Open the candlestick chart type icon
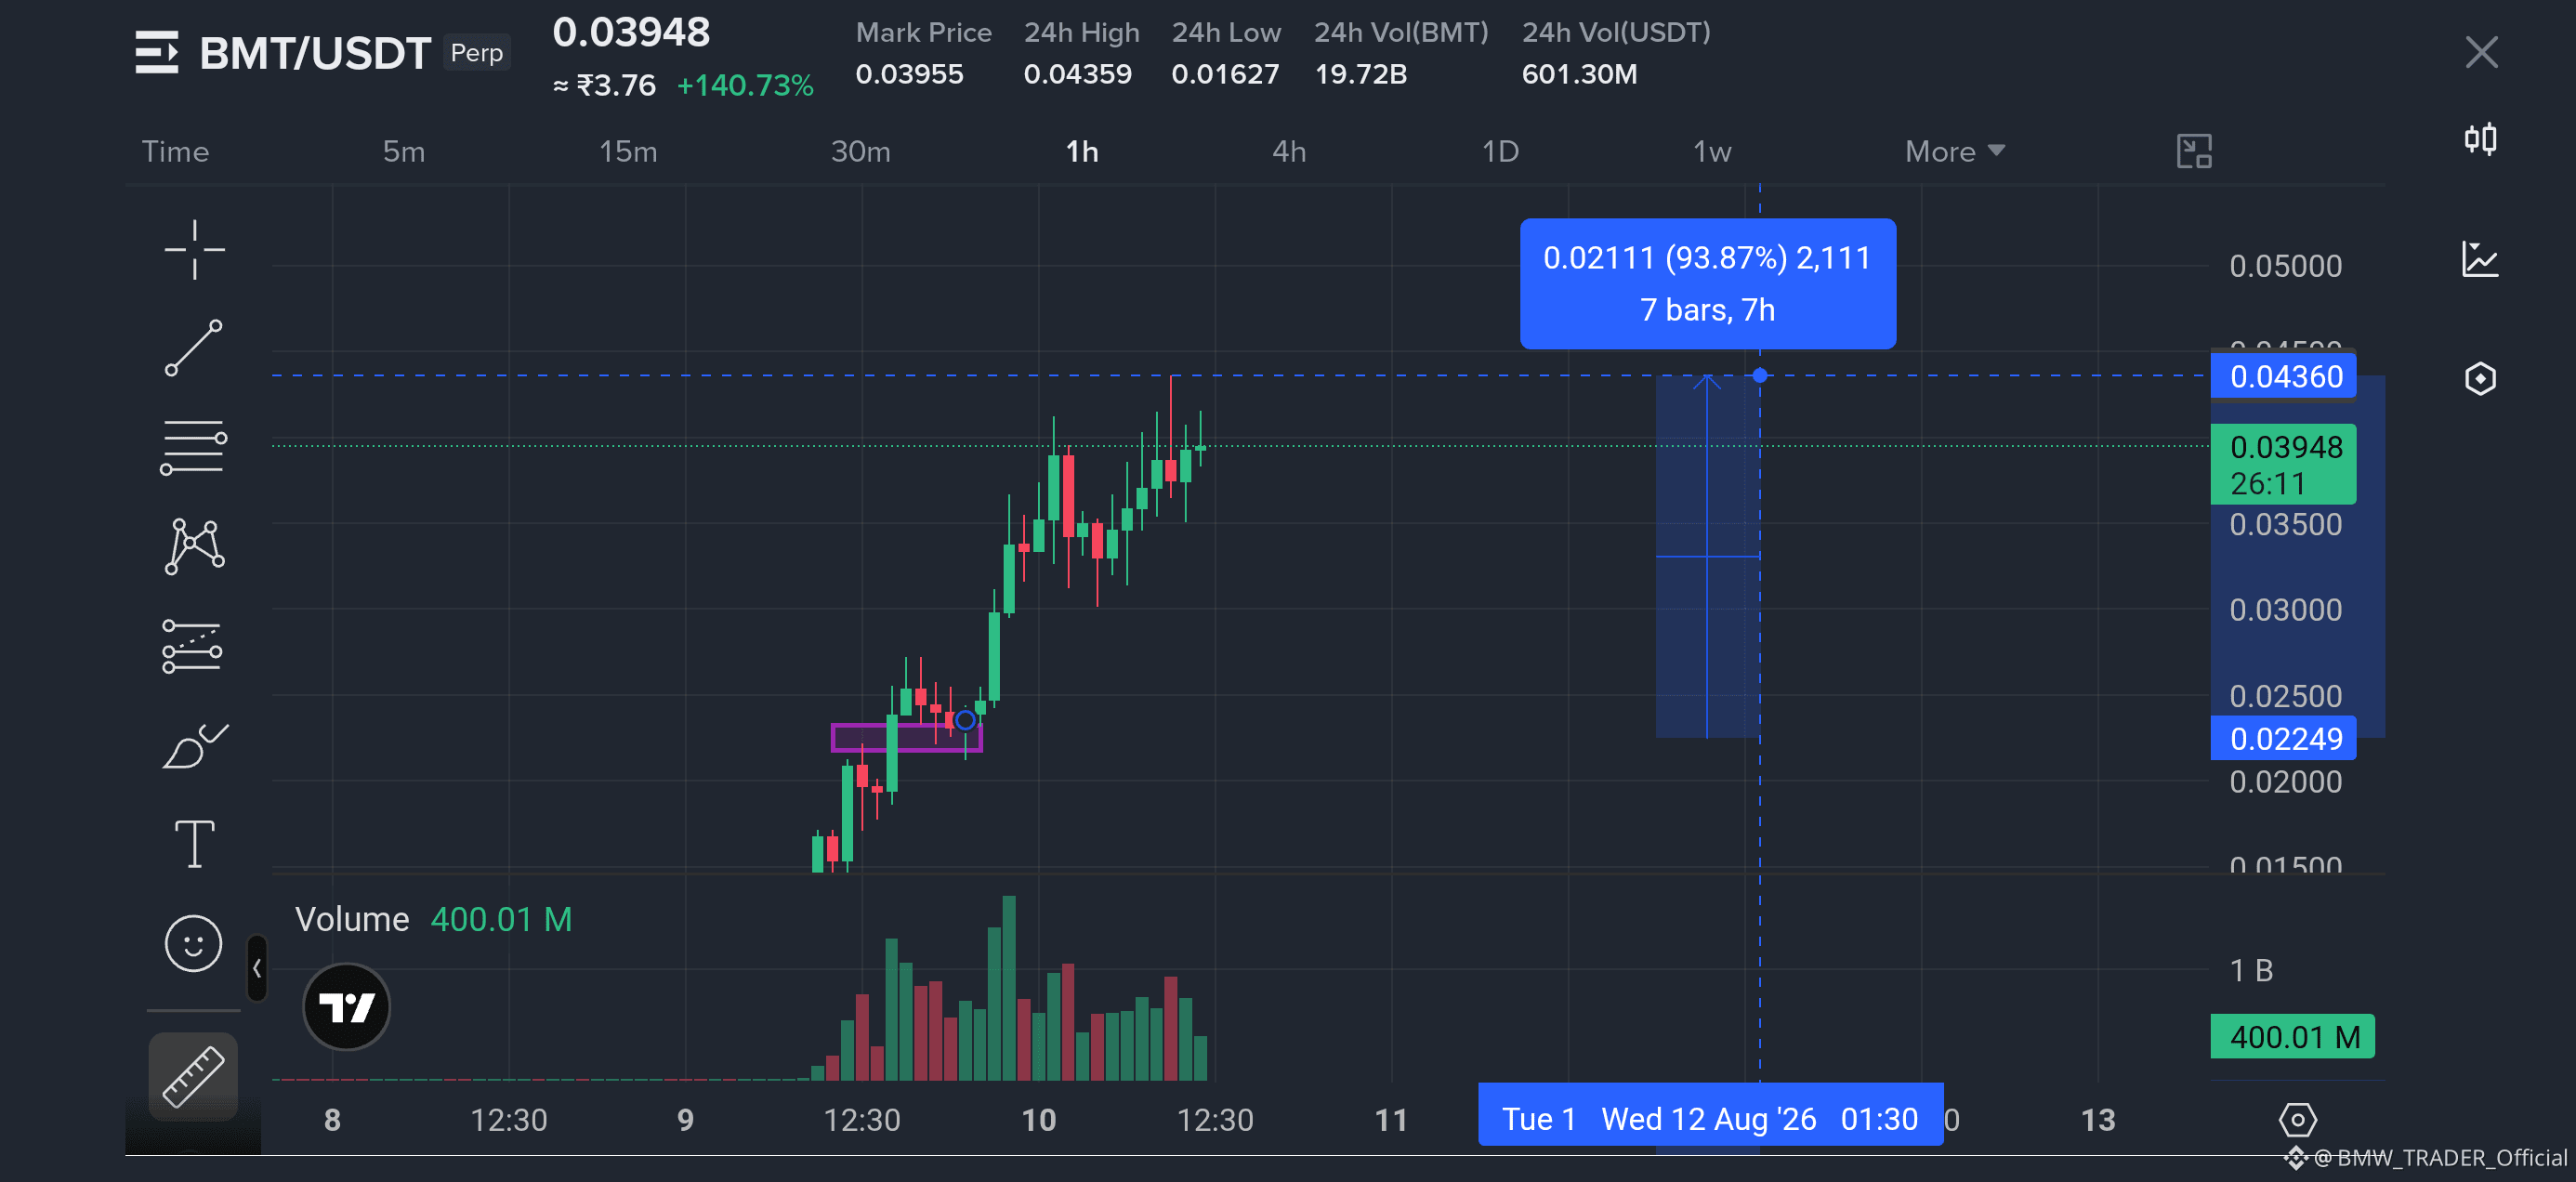The height and width of the screenshot is (1182, 2576). pyautogui.click(x=2480, y=138)
